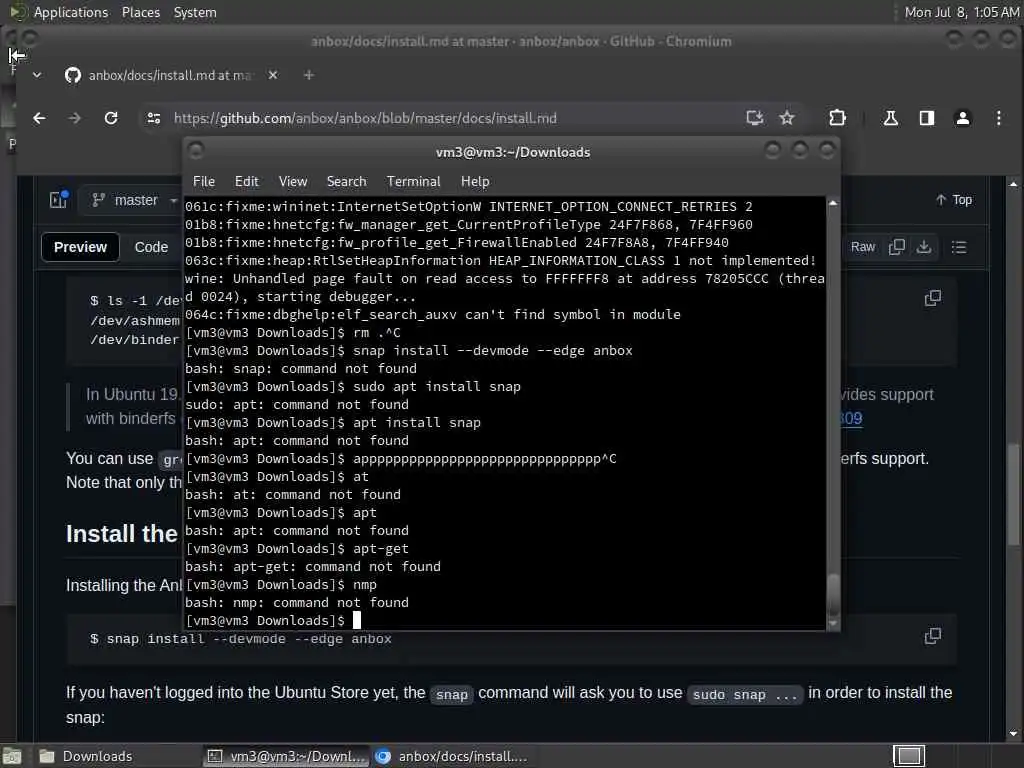The height and width of the screenshot is (768, 1024).
Task: Click the terminal scrollbar down arrow
Action: 833,624
